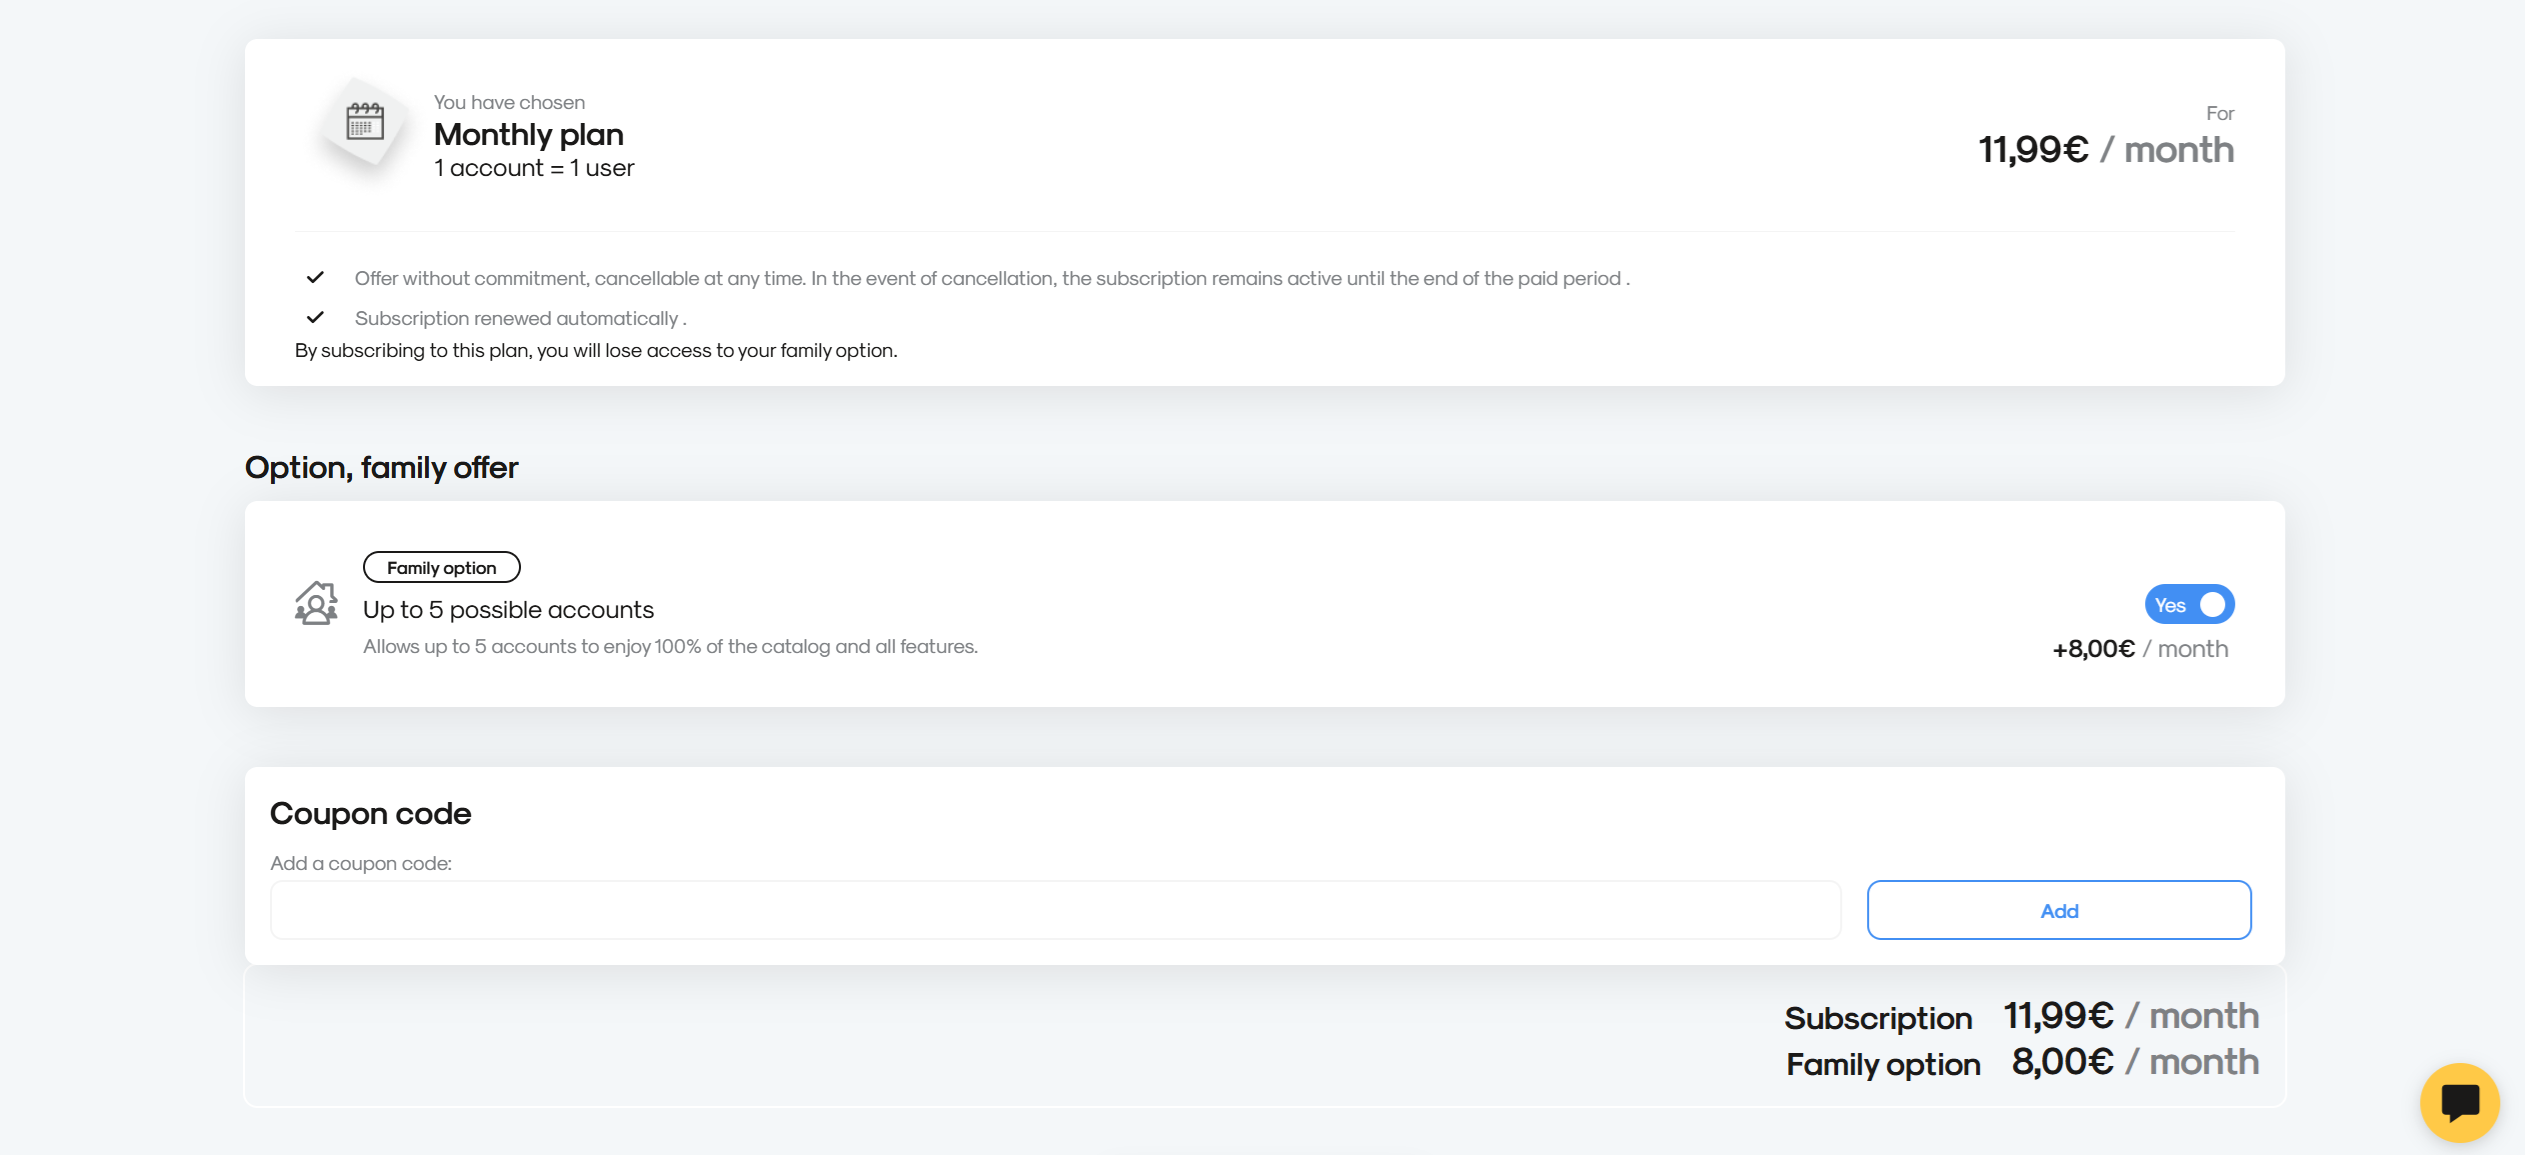2525x1155 pixels.
Task: Click the checkmark beside Subscription renewed automatically
Action: 315,317
